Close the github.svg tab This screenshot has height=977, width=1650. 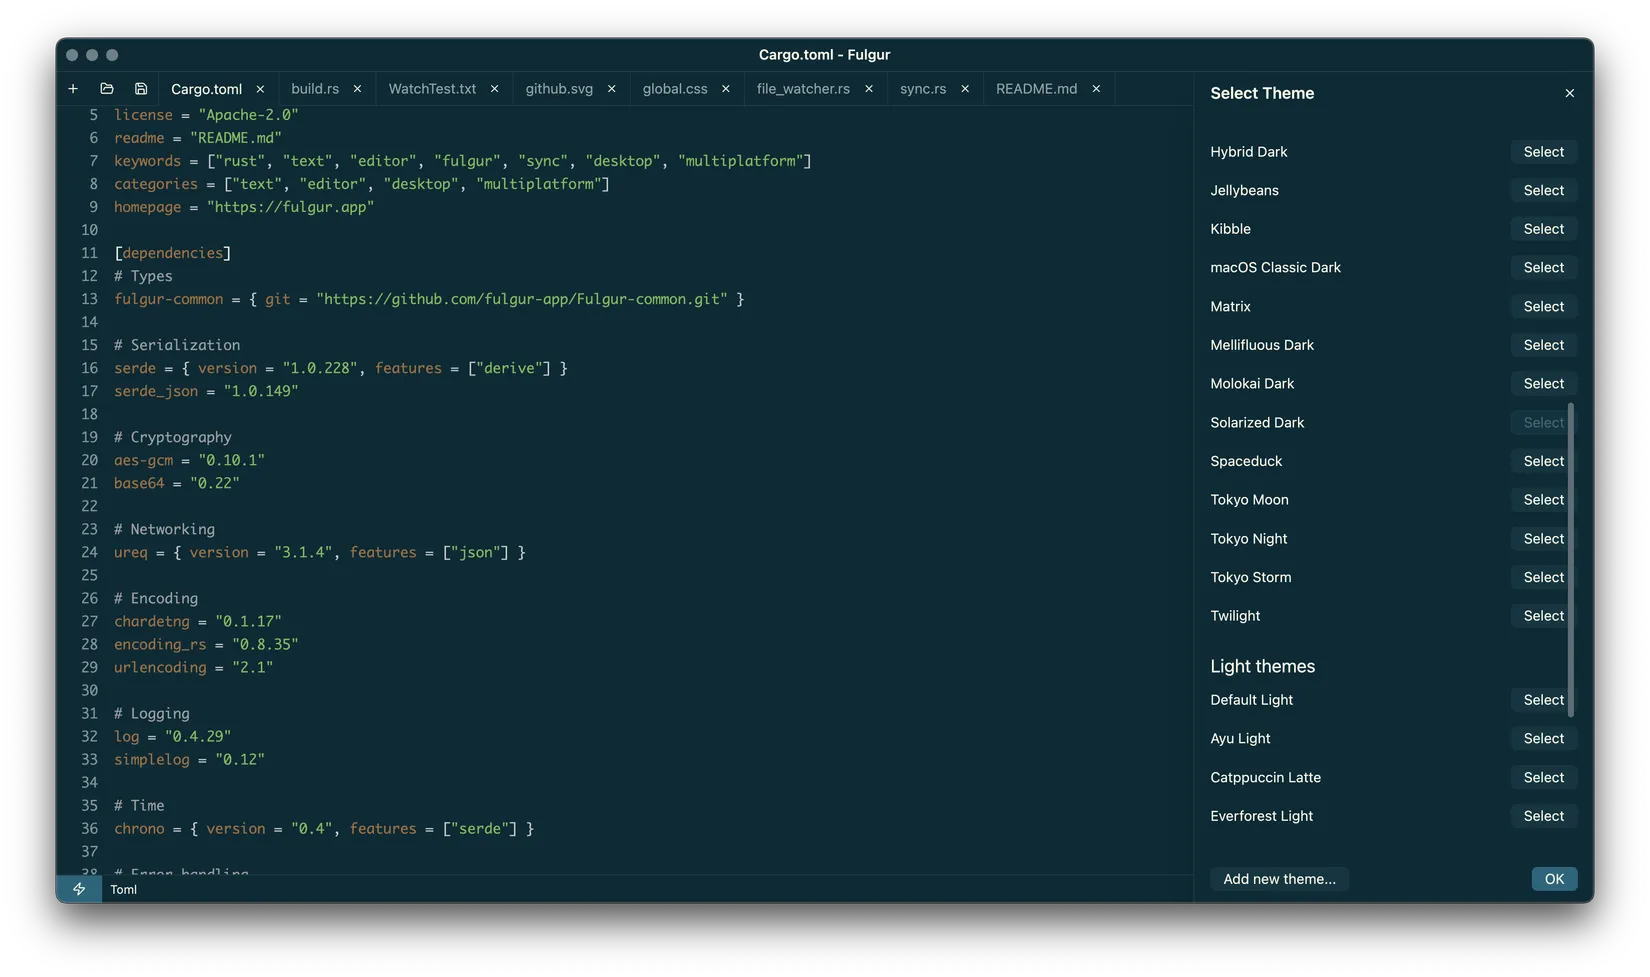click(x=611, y=88)
